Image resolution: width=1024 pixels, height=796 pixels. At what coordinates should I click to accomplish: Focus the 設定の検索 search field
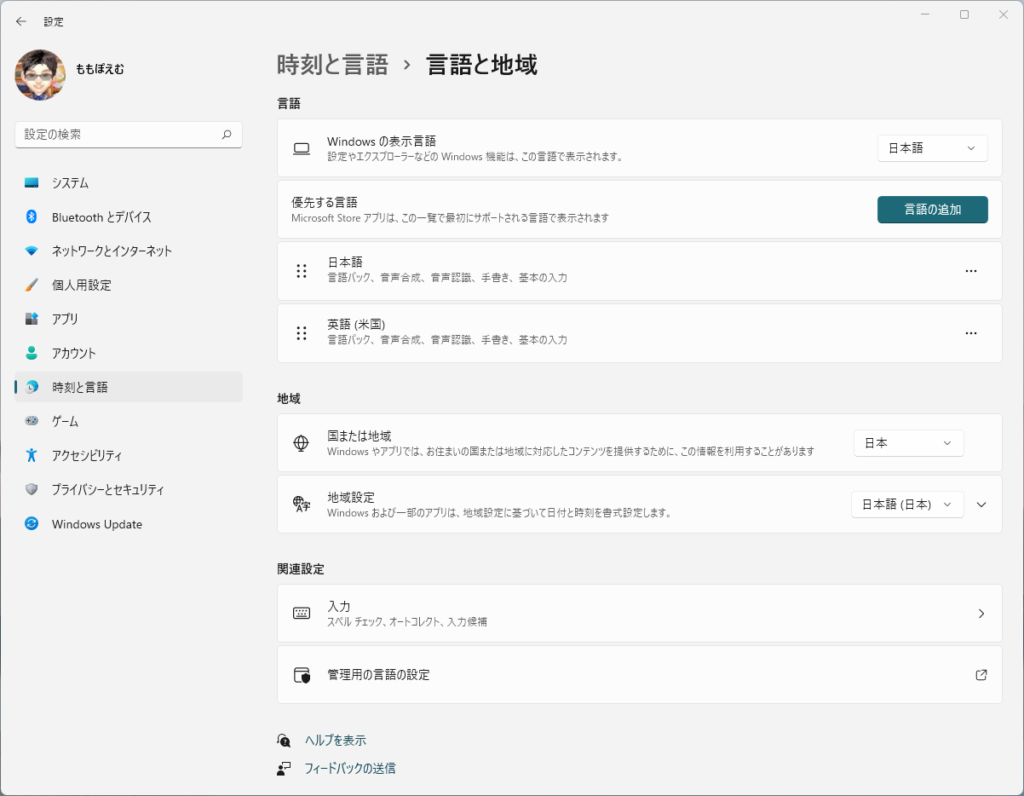click(128, 135)
